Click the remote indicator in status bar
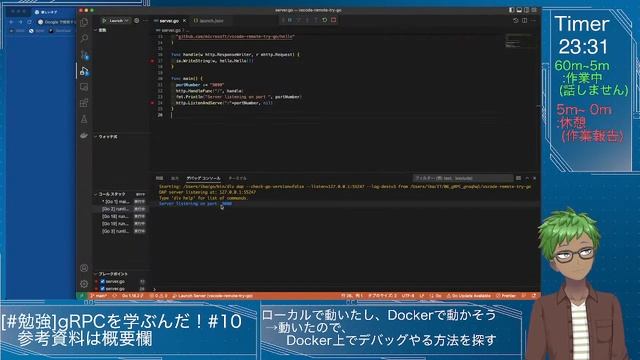The height and width of the screenshot is (360, 640). [82, 296]
